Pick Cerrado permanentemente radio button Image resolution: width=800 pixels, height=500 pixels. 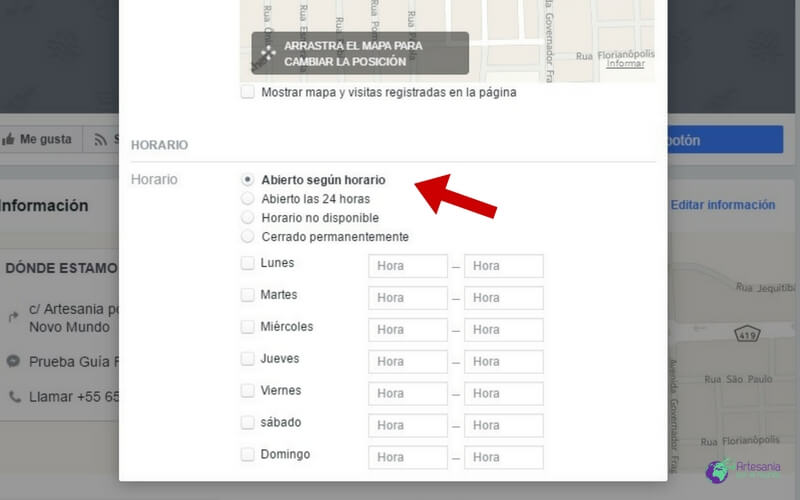[247, 237]
